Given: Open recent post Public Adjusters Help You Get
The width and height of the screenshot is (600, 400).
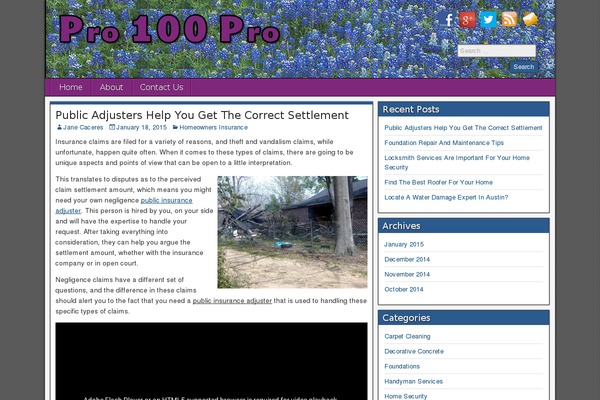Looking at the screenshot, I should tap(463, 128).
